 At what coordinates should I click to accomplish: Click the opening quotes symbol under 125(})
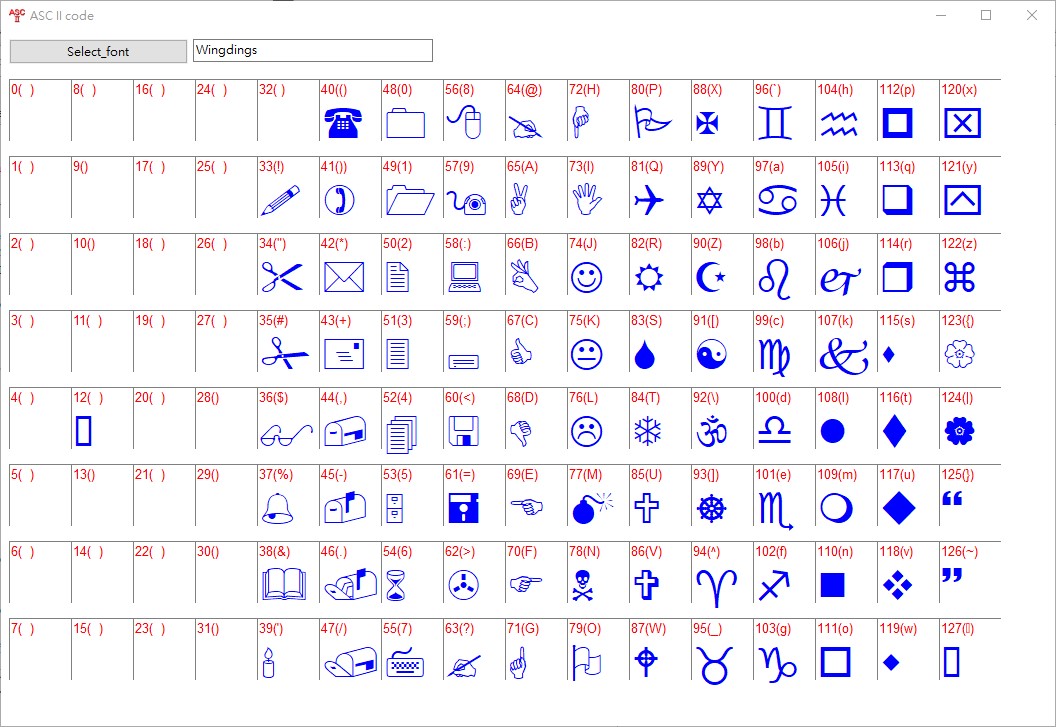pos(952,499)
